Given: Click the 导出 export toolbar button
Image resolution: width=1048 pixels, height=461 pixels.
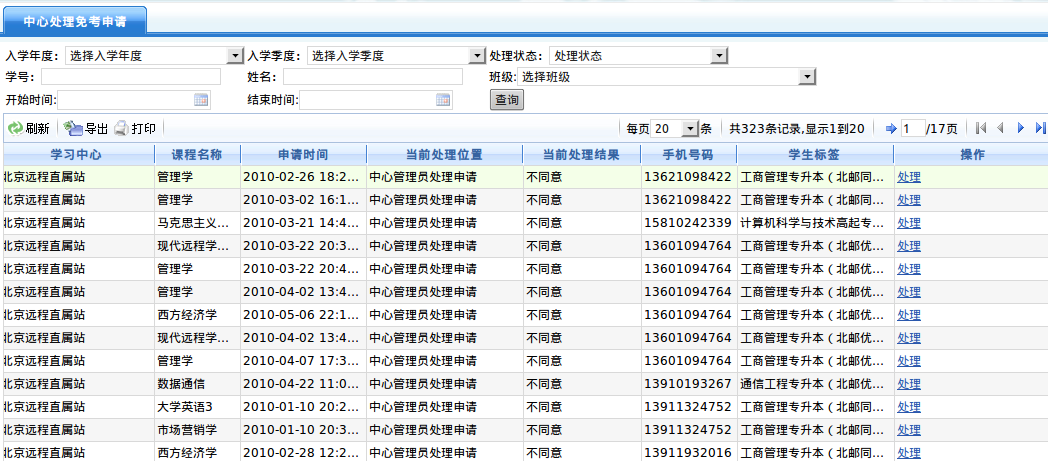Looking at the screenshot, I should click(x=86, y=128).
